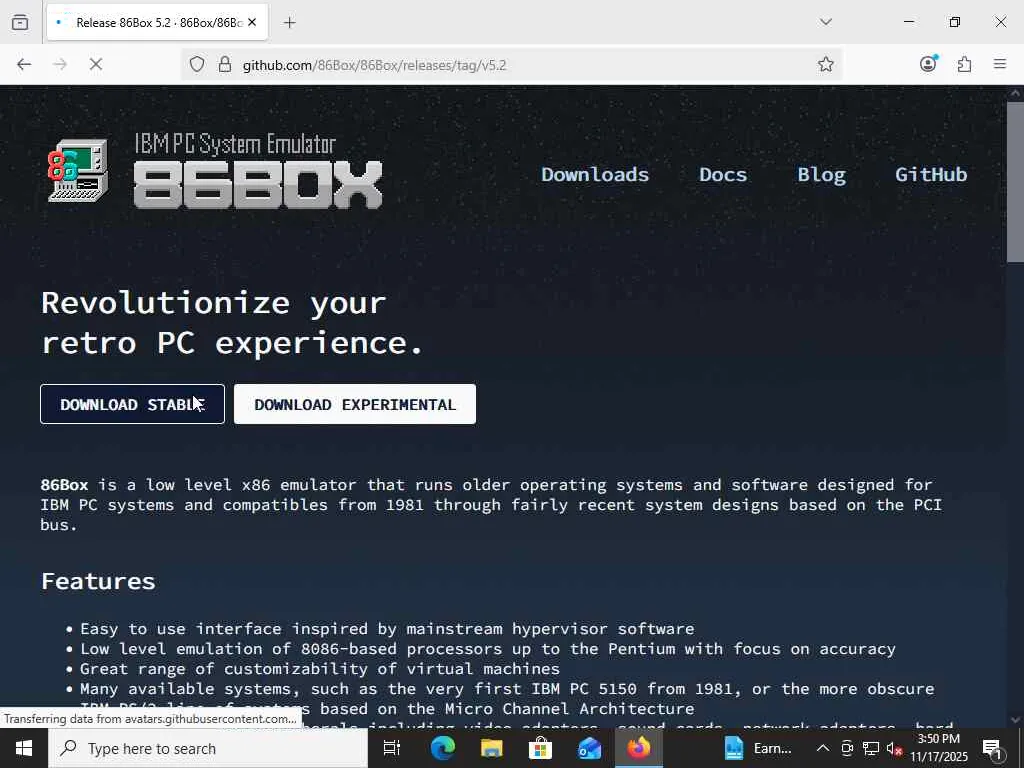Open Microsoft Store from taskbar
The height and width of the screenshot is (768, 1024).
pos(540,748)
